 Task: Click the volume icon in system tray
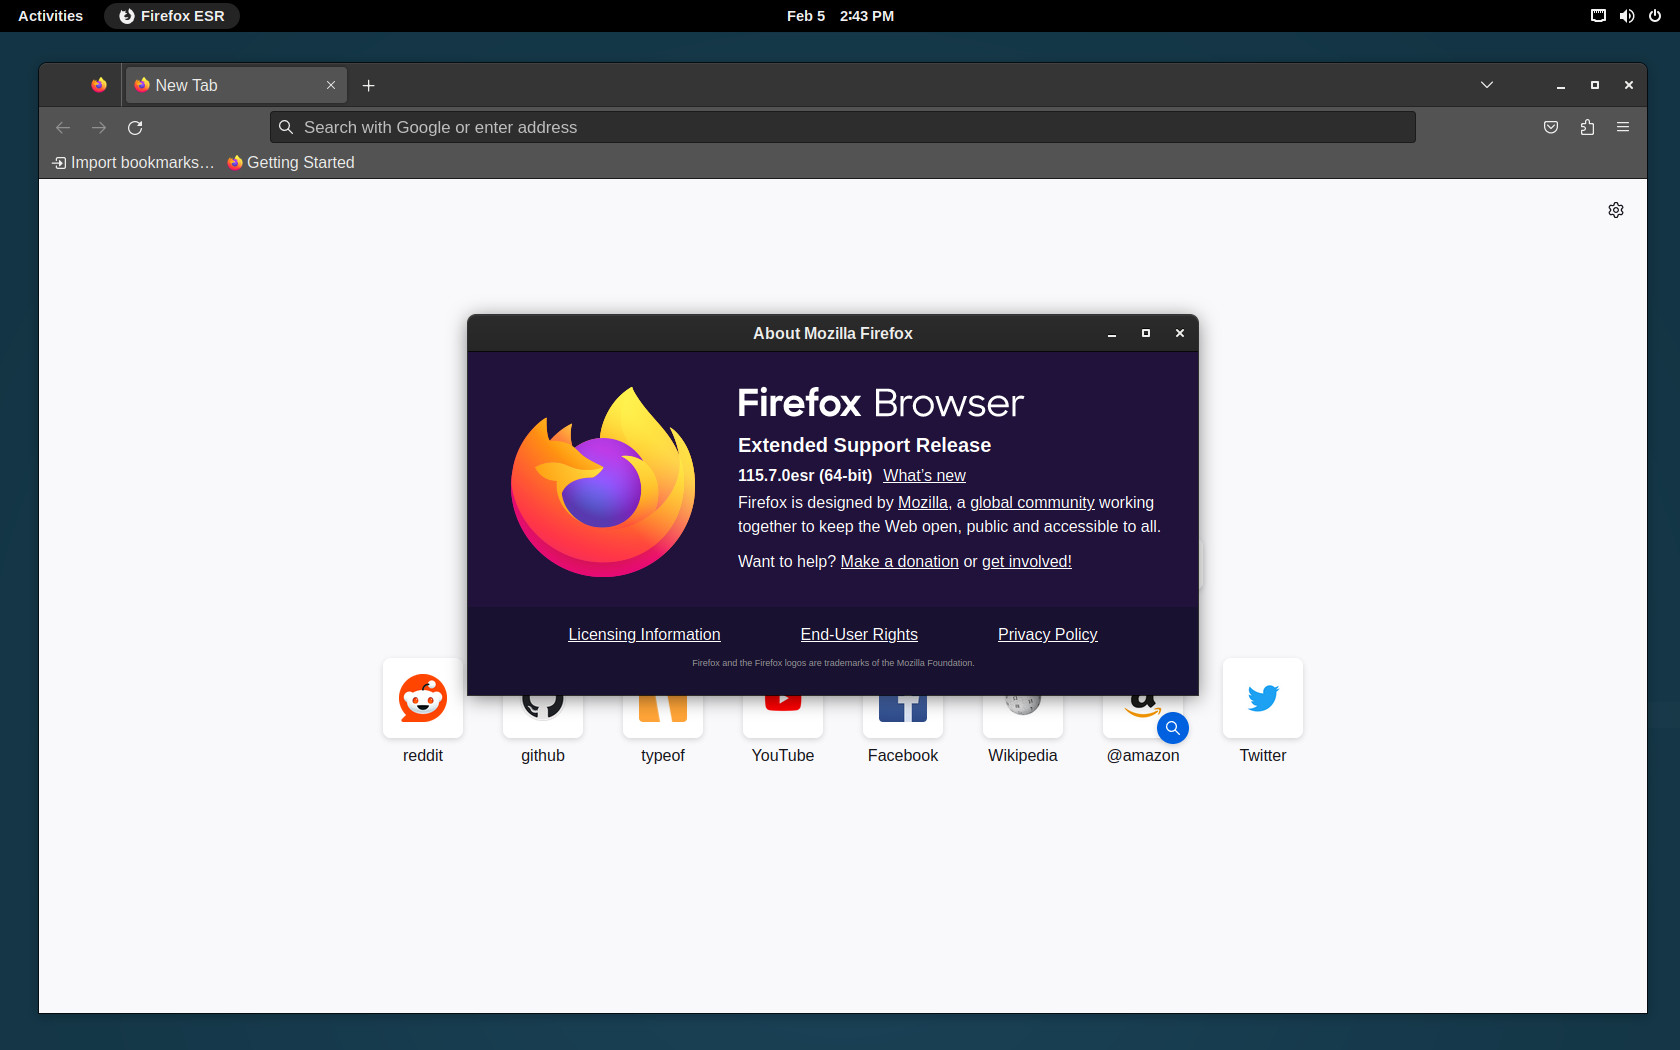pyautogui.click(x=1627, y=16)
